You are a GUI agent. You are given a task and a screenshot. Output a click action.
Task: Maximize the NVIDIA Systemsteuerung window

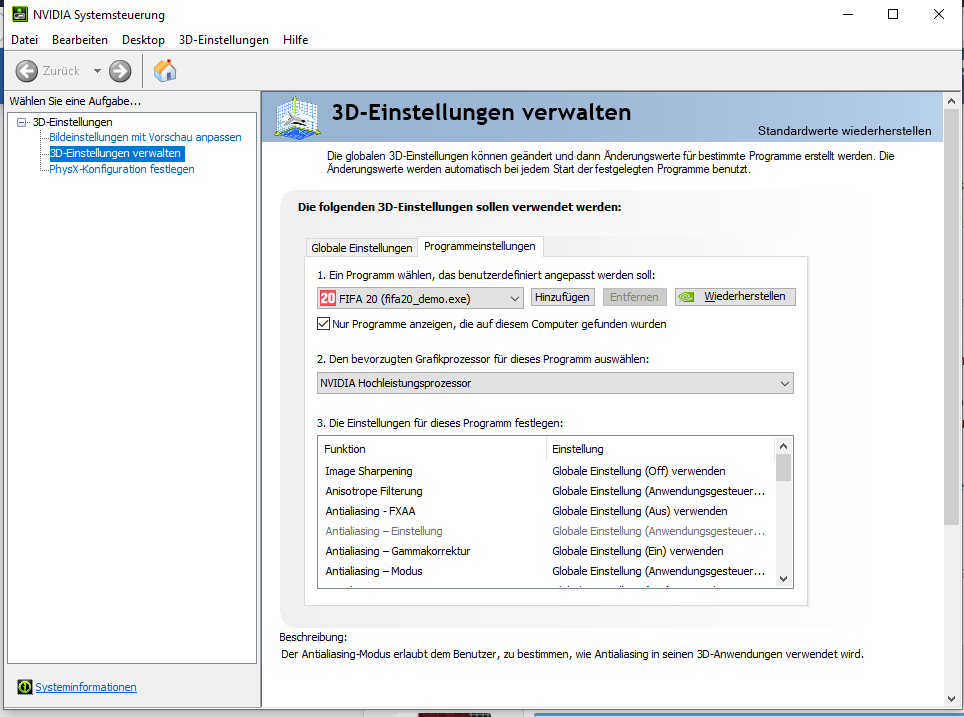pos(893,14)
